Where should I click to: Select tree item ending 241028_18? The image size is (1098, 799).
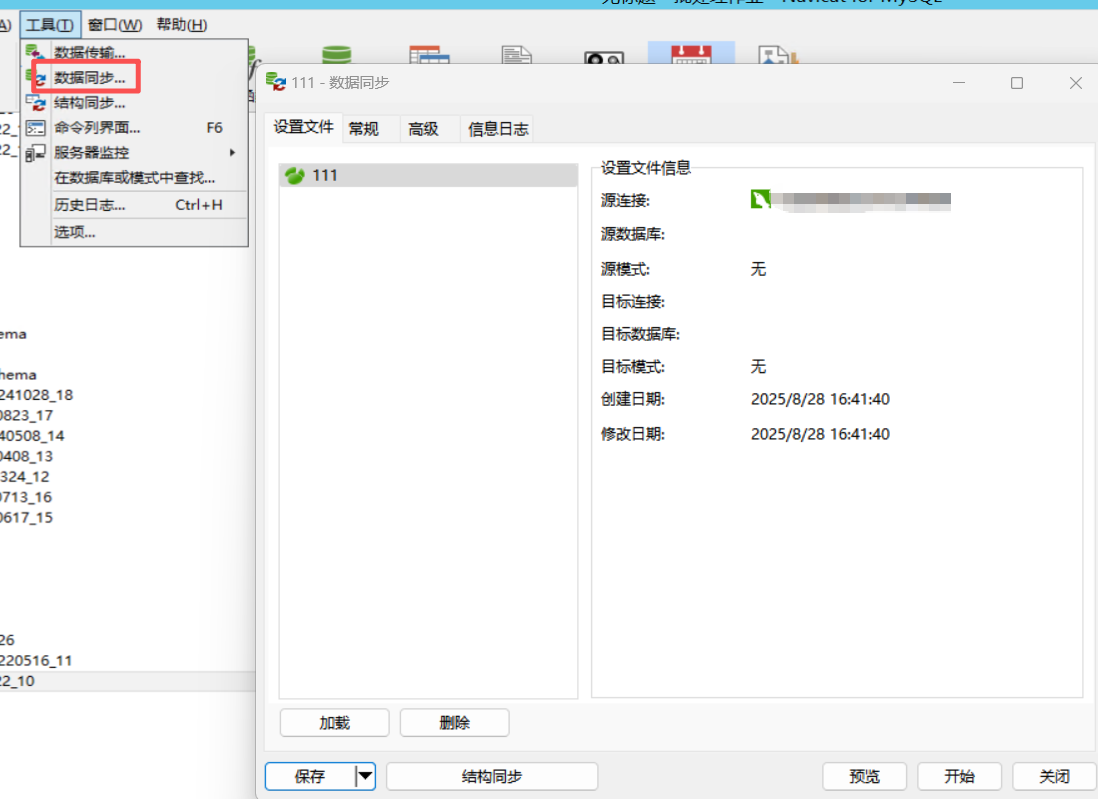point(36,395)
